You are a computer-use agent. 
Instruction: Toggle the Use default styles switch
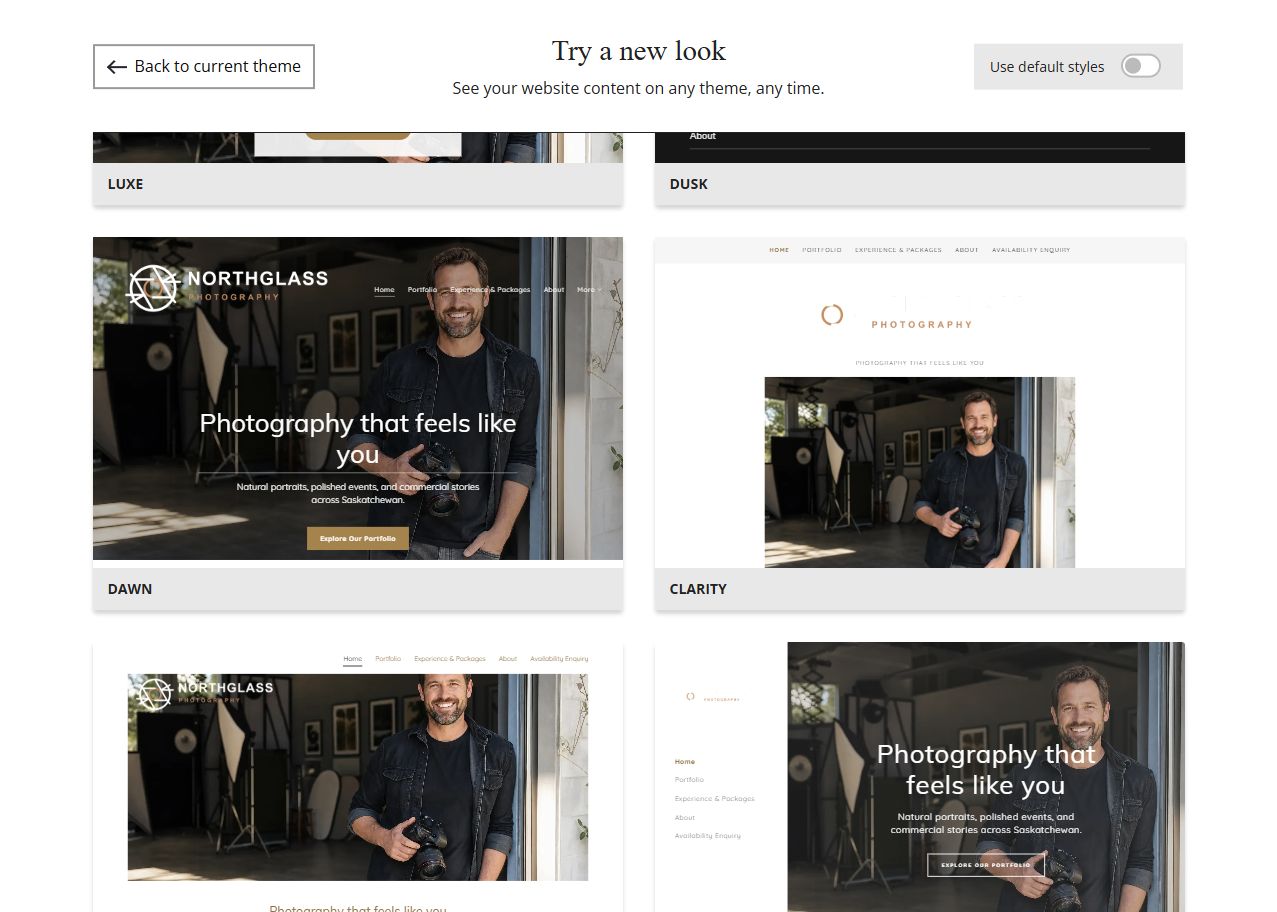1140,66
